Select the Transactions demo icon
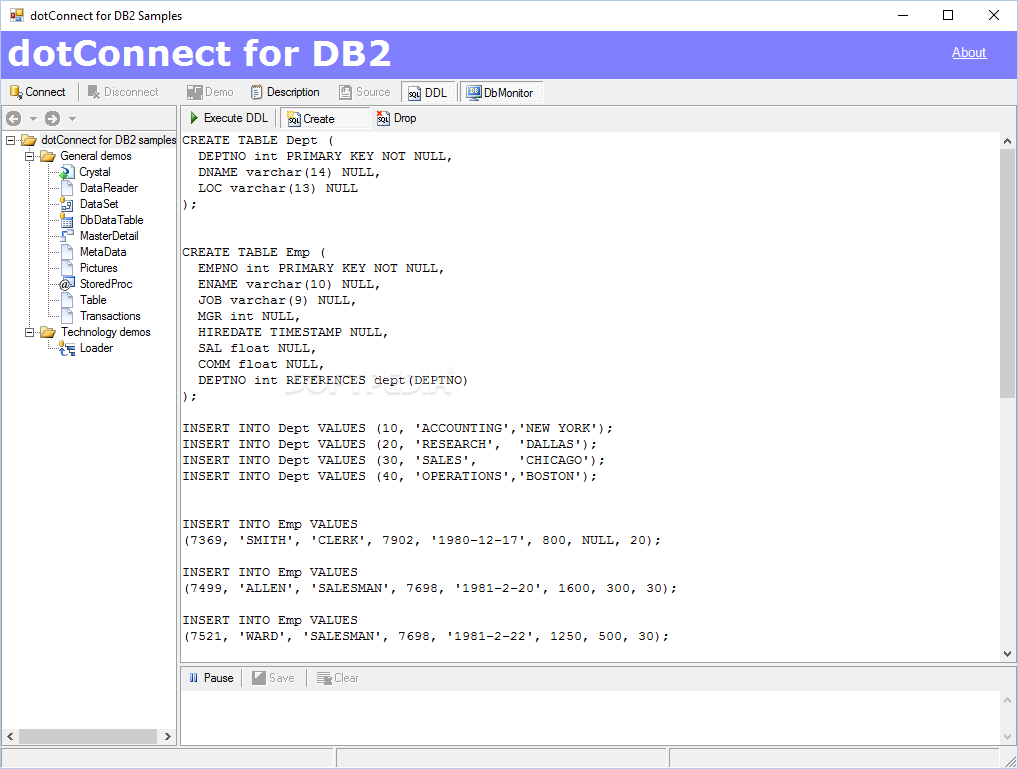Screen dimensions: 1018x769 [x=67, y=316]
